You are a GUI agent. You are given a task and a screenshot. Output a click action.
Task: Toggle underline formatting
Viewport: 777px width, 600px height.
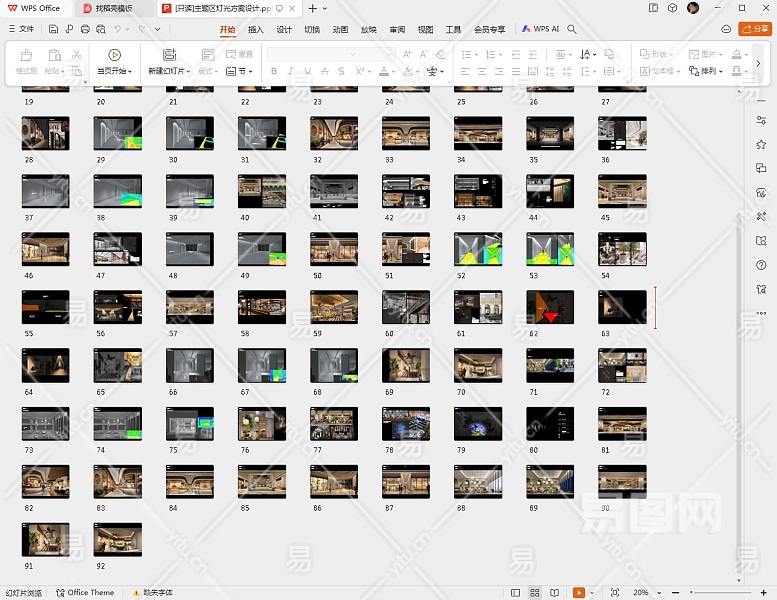pyautogui.click(x=306, y=72)
